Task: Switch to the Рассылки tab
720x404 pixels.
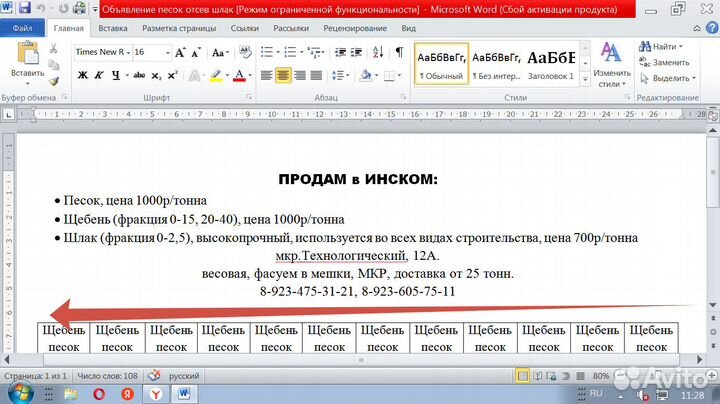Action: coord(291,28)
